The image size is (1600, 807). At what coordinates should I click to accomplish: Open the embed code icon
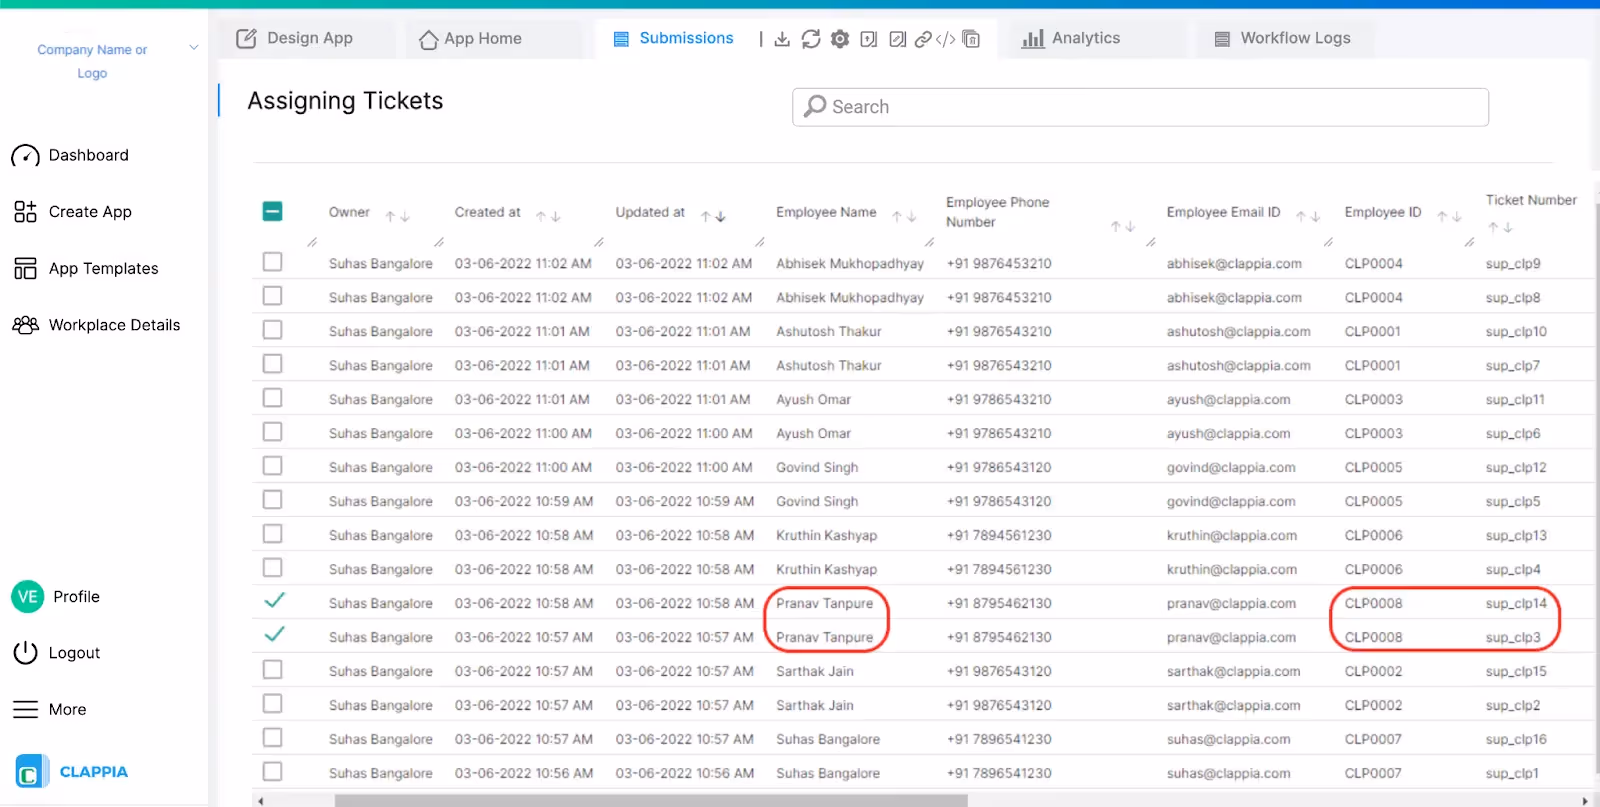[946, 39]
